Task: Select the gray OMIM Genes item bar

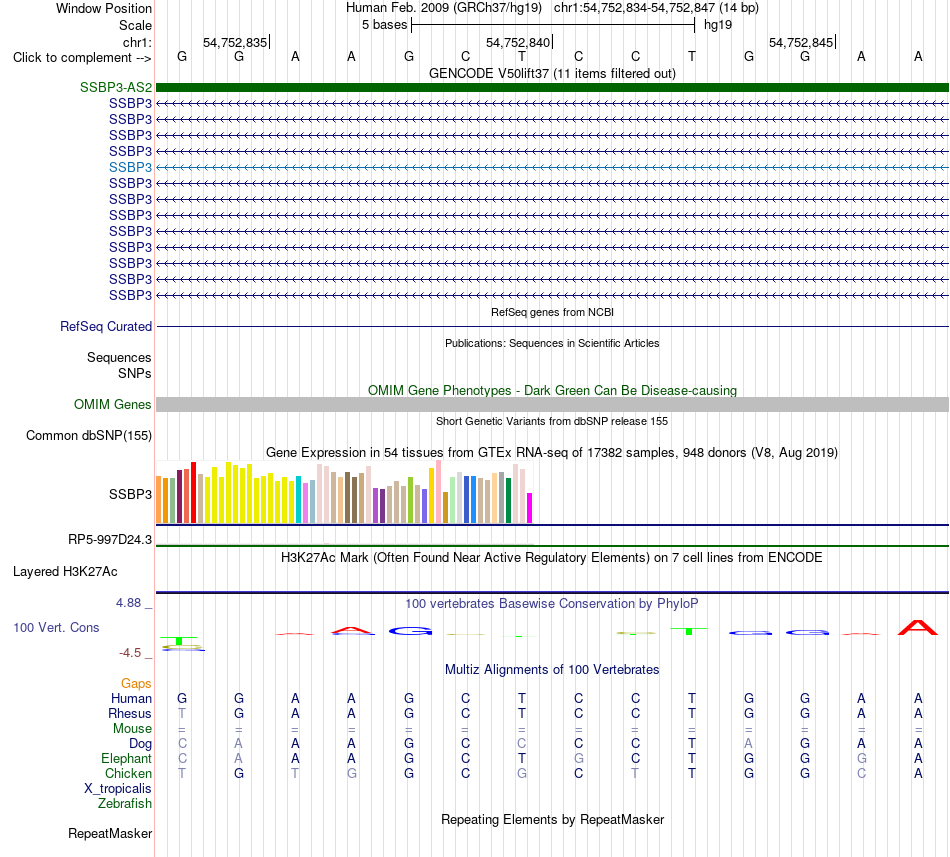Action: pos(552,405)
